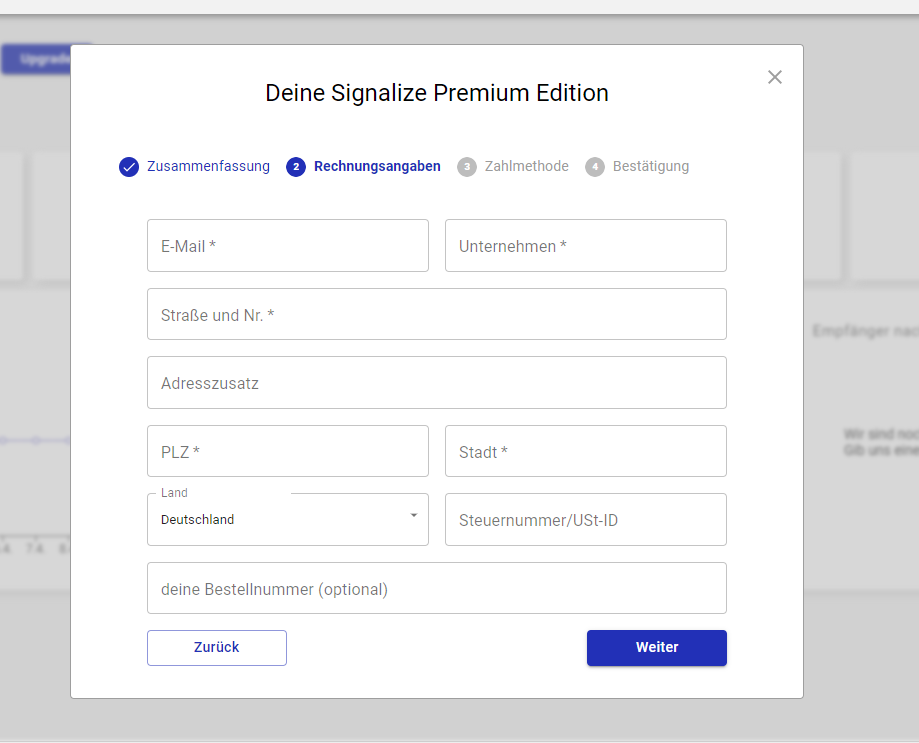Image resolution: width=919 pixels, height=743 pixels.
Task: Click the Zusammenfassung checkmark icon
Action: (129, 167)
